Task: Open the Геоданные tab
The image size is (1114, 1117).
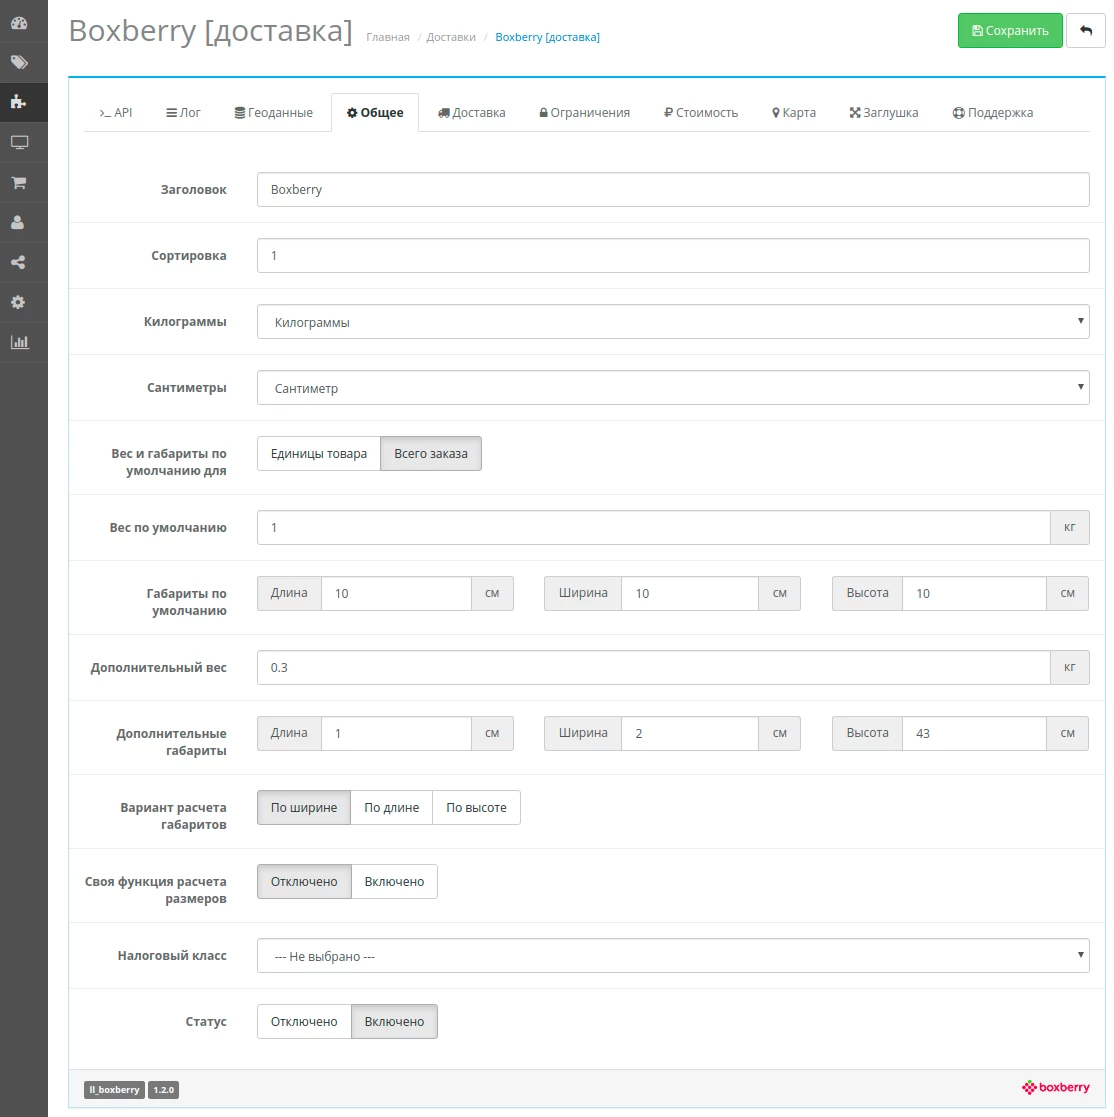Action: point(274,113)
